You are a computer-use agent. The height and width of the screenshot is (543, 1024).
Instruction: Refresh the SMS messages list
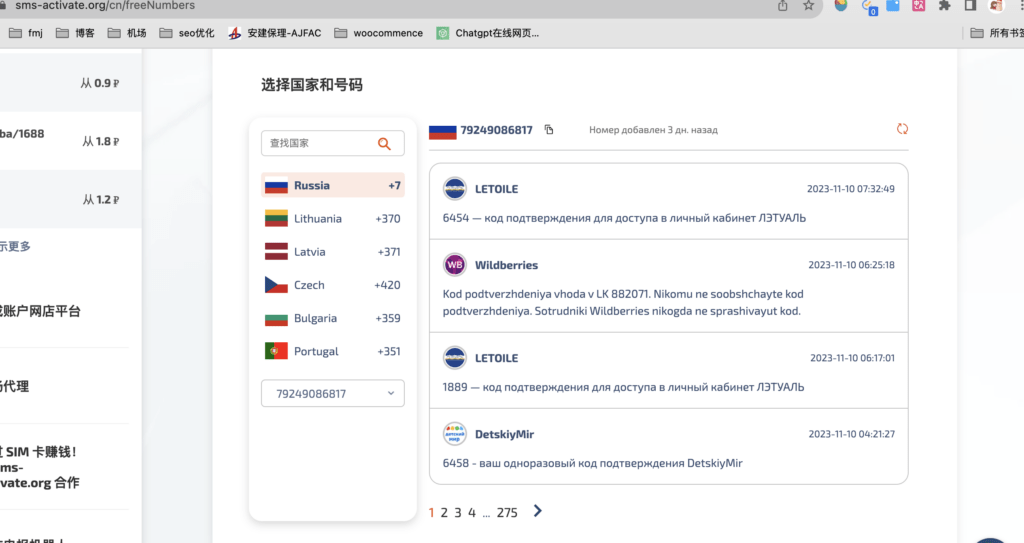click(x=902, y=129)
